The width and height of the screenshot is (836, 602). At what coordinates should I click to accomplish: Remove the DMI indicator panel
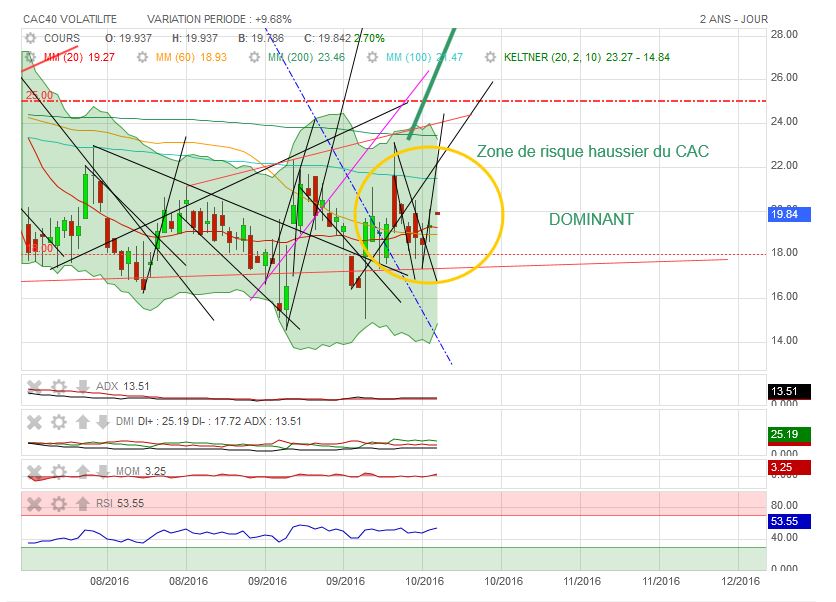pyautogui.click(x=35, y=422)
